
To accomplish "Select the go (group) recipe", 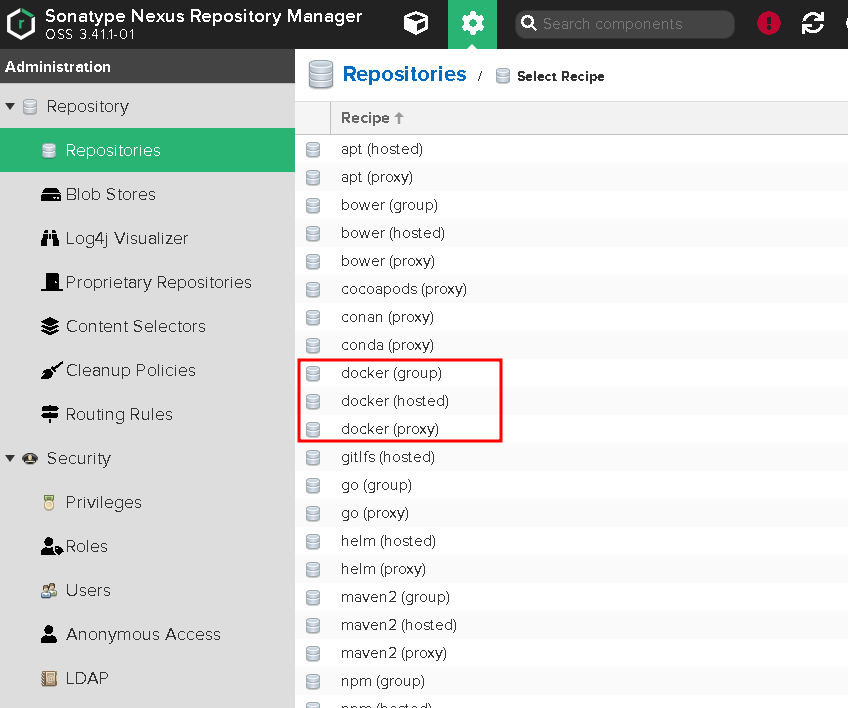I will click(x=571, y=485).
